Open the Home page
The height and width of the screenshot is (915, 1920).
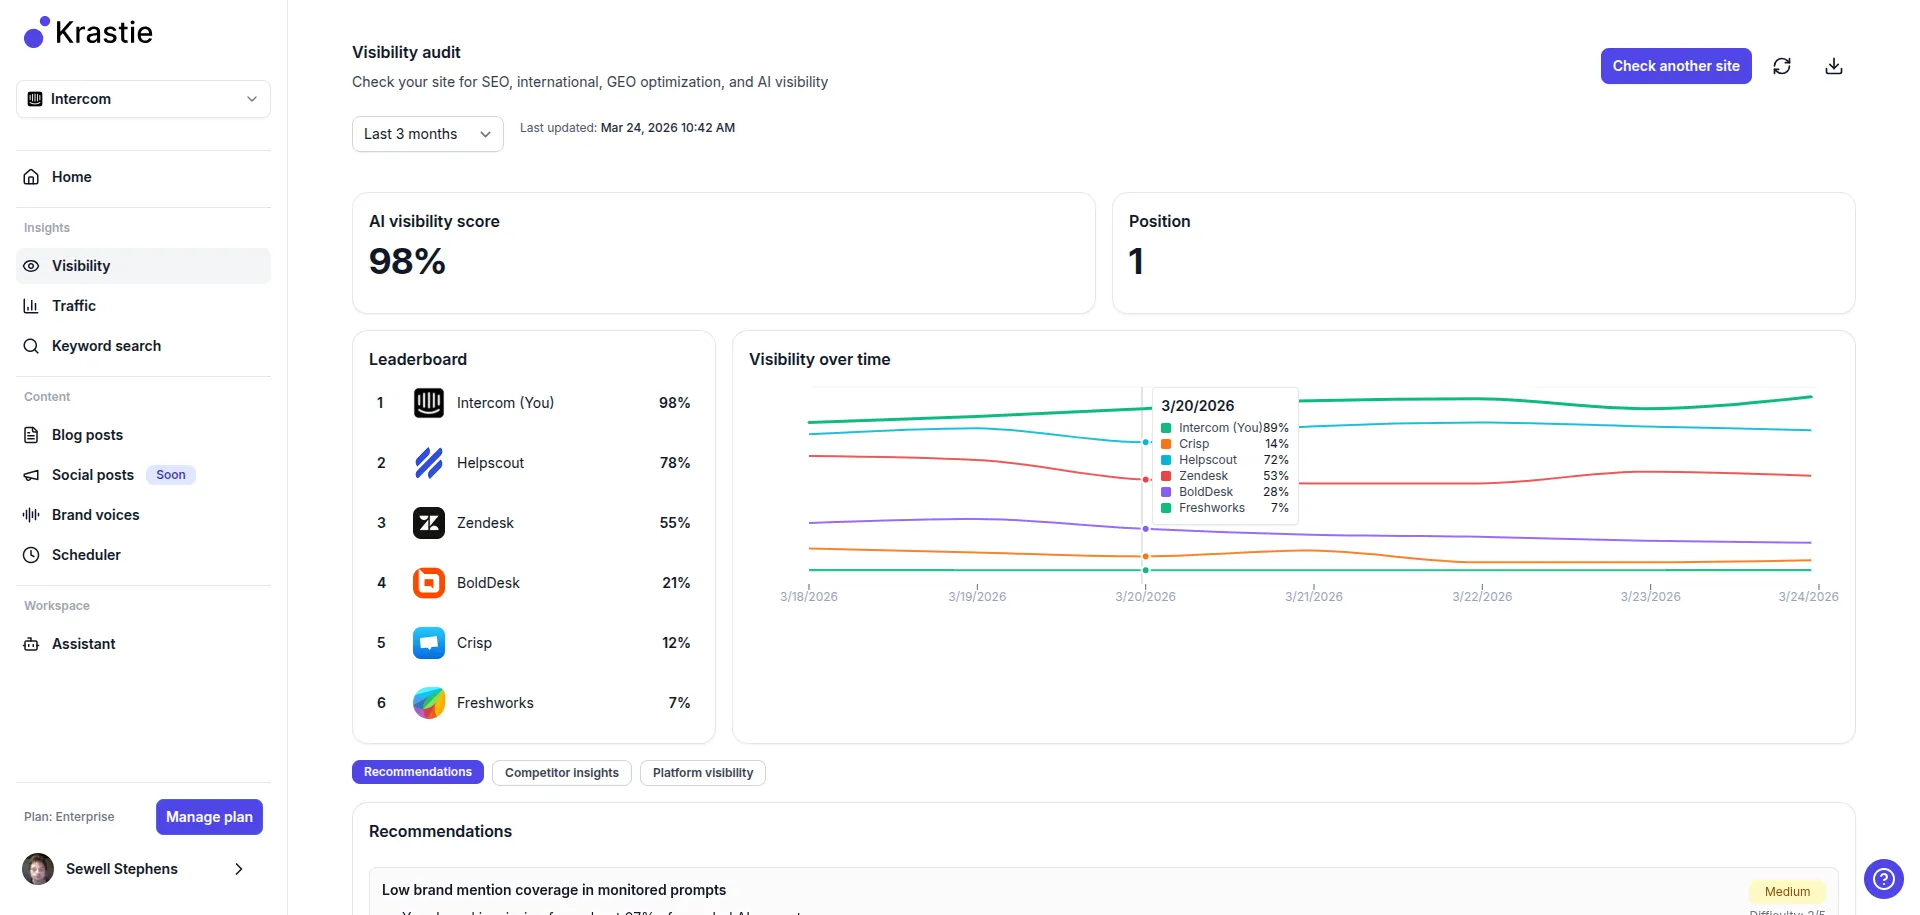pos(143,177)
